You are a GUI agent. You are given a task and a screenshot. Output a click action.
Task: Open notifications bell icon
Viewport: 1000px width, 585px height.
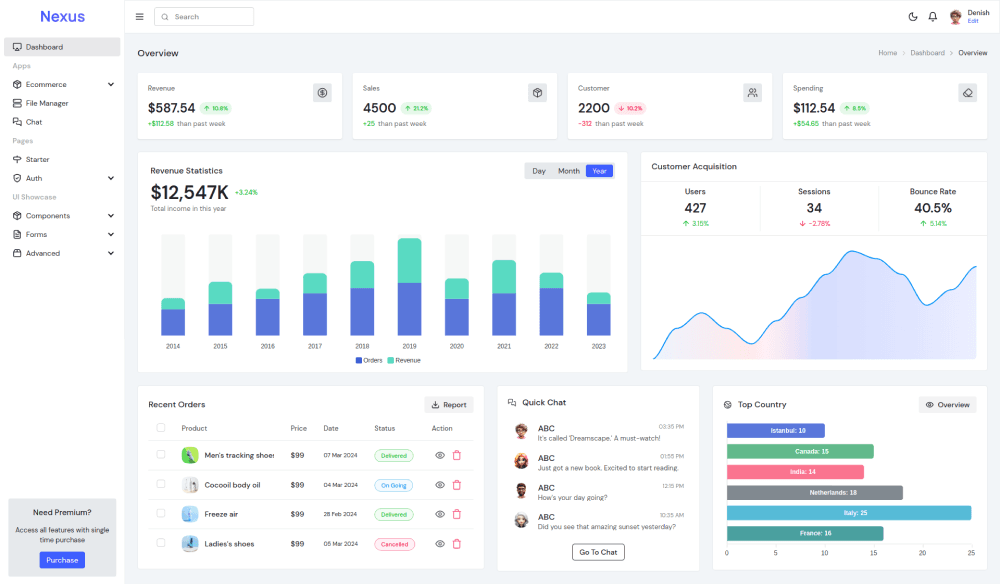click(932, 17)
